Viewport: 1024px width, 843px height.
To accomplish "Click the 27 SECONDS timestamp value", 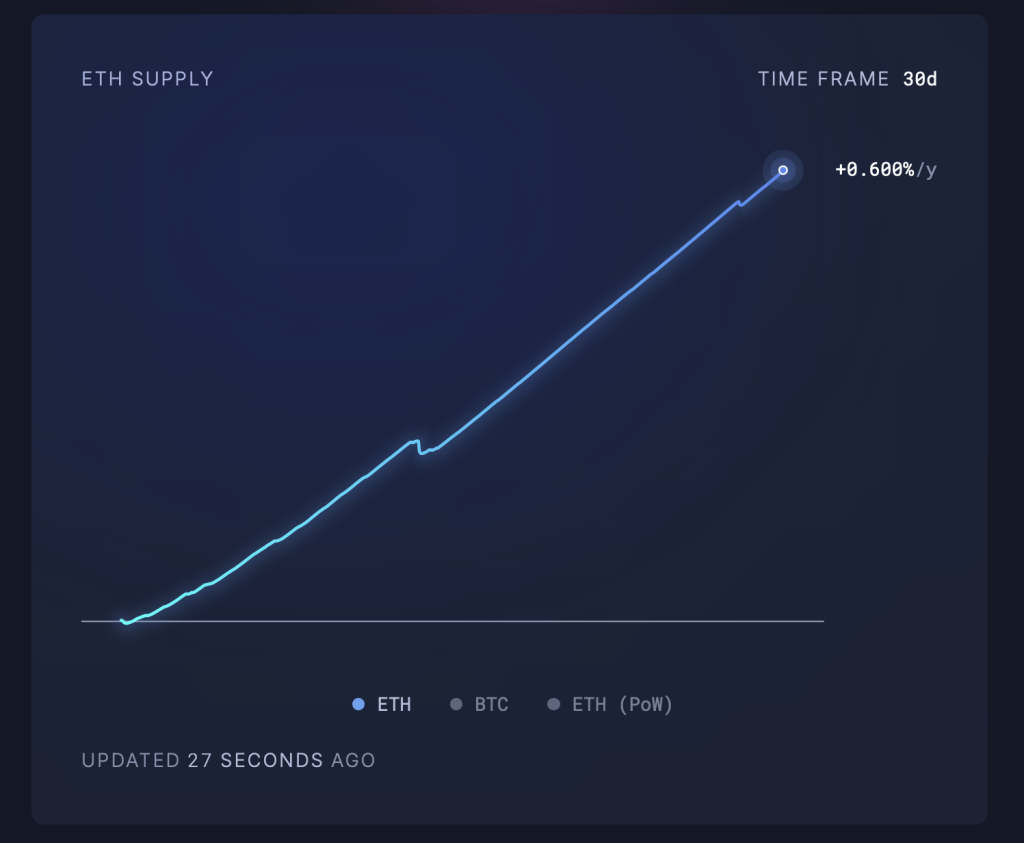I will pyautogui.click(x=255, y=760).
